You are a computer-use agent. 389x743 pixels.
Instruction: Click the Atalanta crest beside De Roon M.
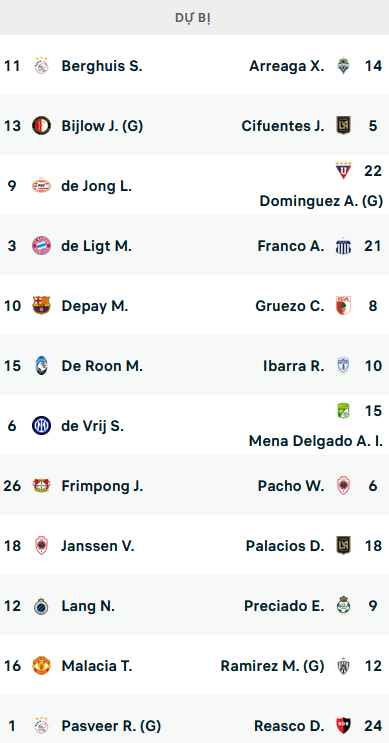(41, 366)
